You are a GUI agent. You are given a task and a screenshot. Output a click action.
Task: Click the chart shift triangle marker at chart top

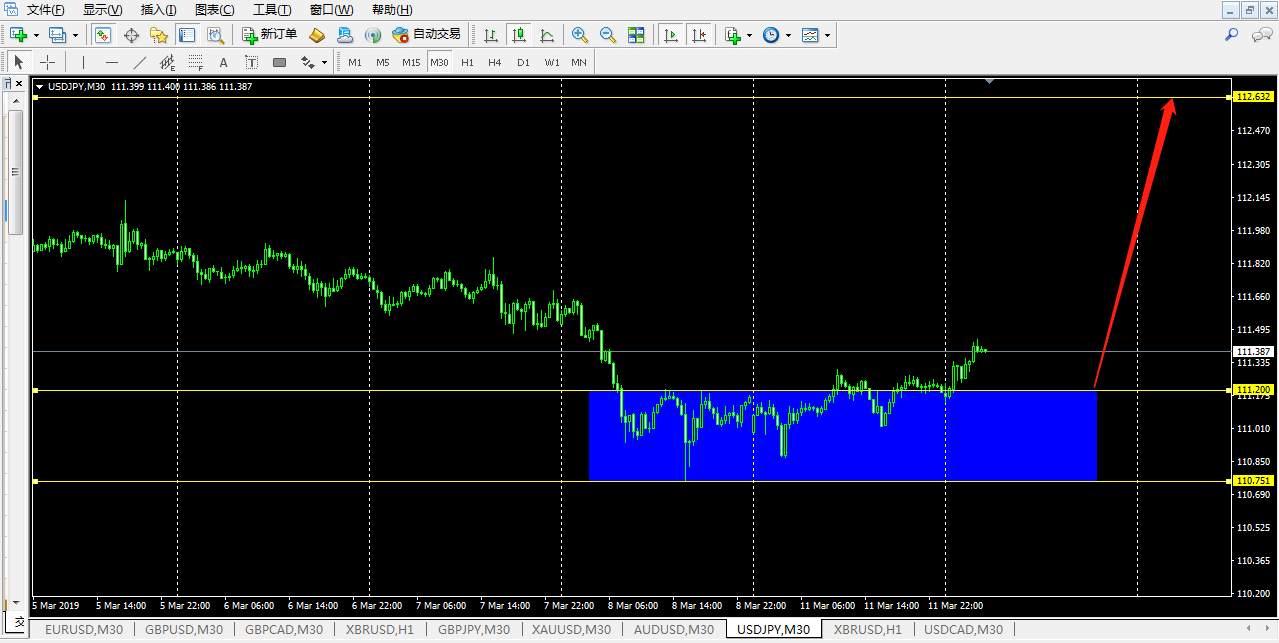click(988, 81)
